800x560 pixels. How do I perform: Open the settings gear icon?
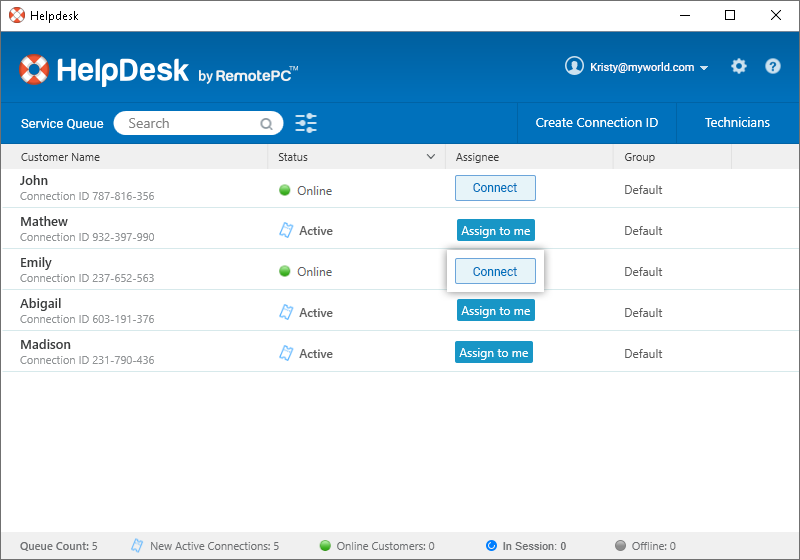[739, 67]
